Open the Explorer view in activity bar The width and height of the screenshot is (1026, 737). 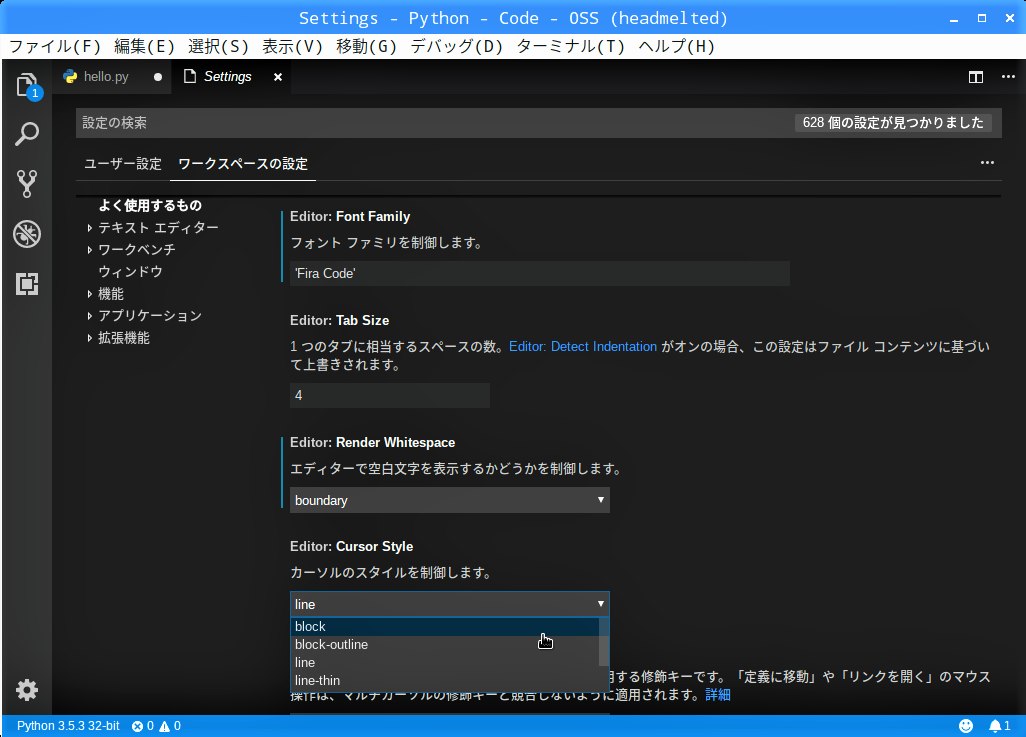[x=27, y=85]
